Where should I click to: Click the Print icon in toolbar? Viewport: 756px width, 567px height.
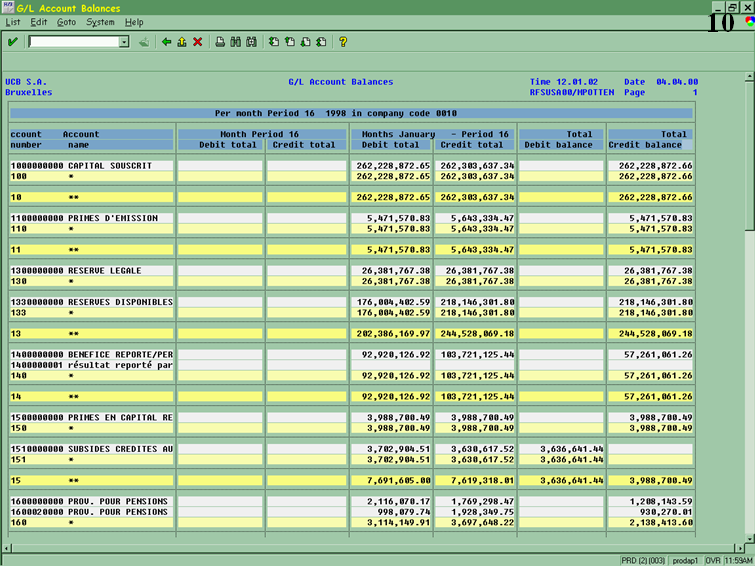tap(220, 42)
